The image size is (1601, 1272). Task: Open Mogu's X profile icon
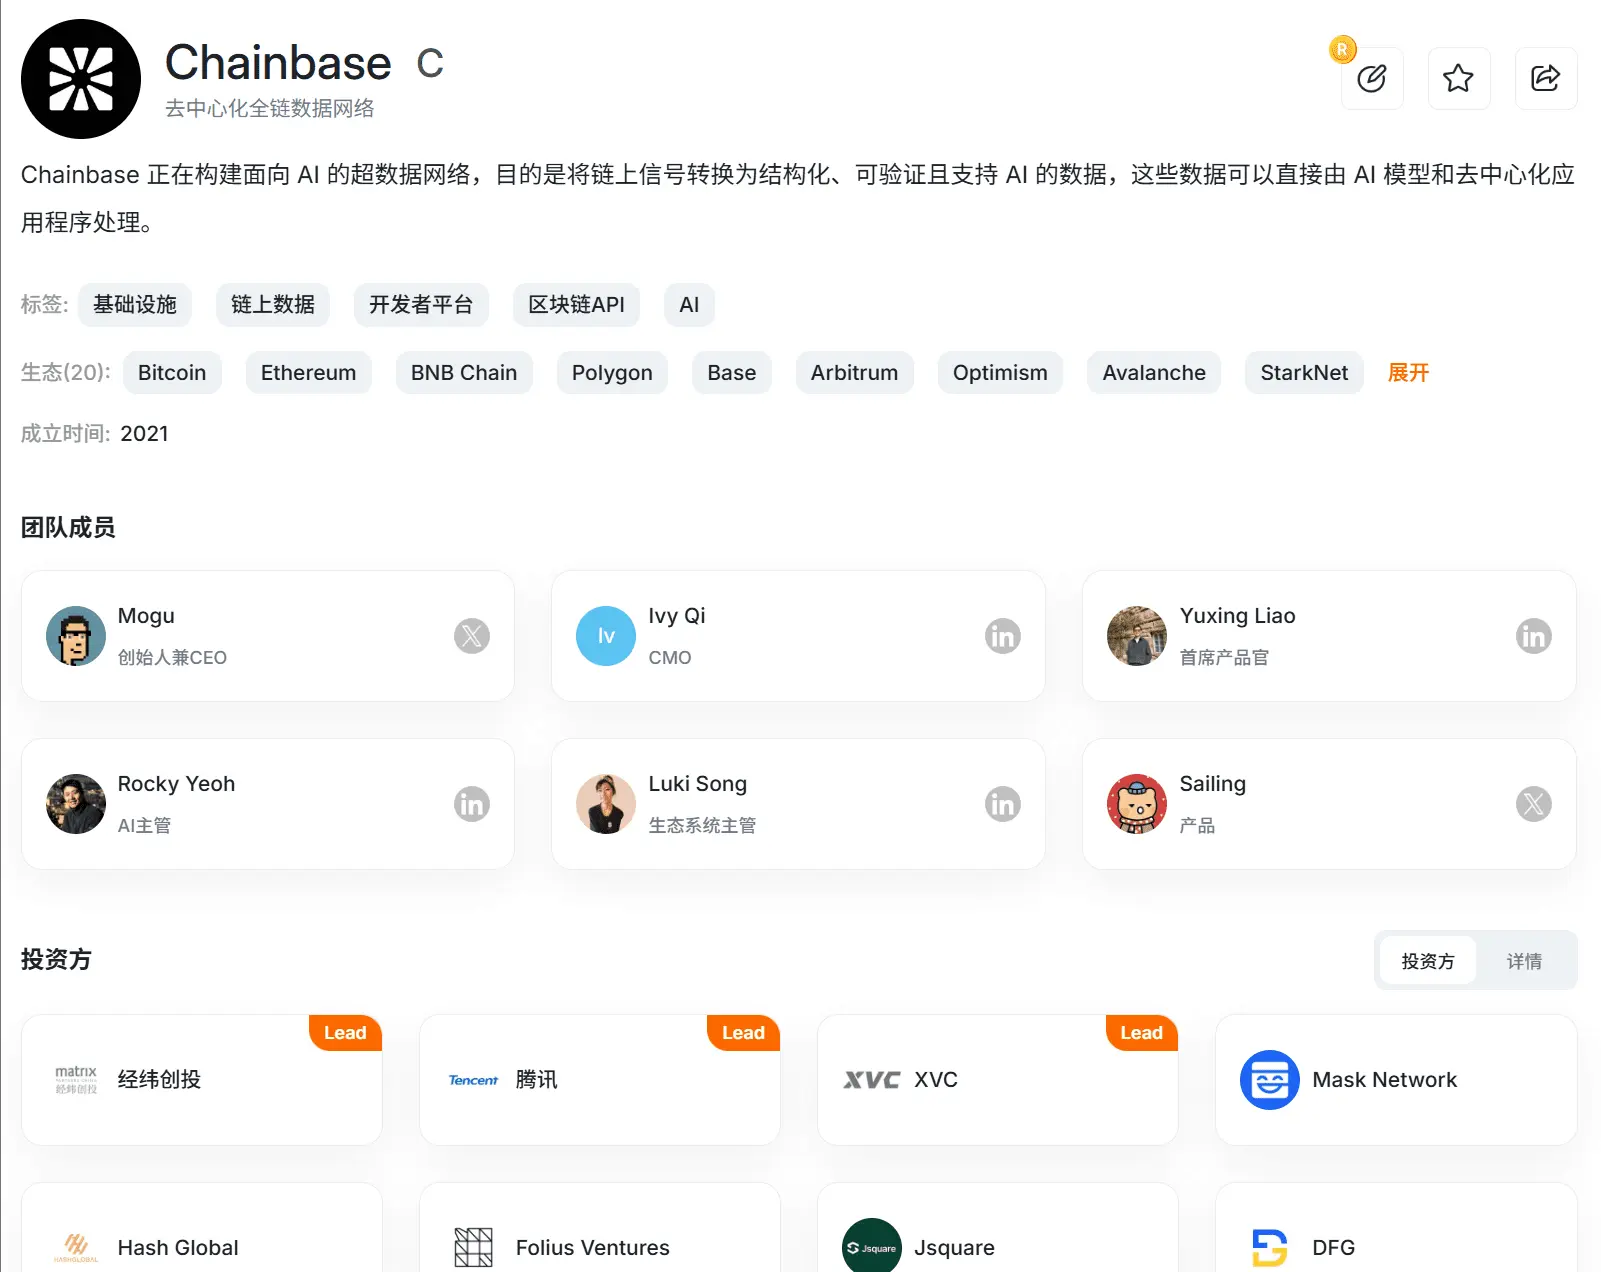[x=472, y=636]
